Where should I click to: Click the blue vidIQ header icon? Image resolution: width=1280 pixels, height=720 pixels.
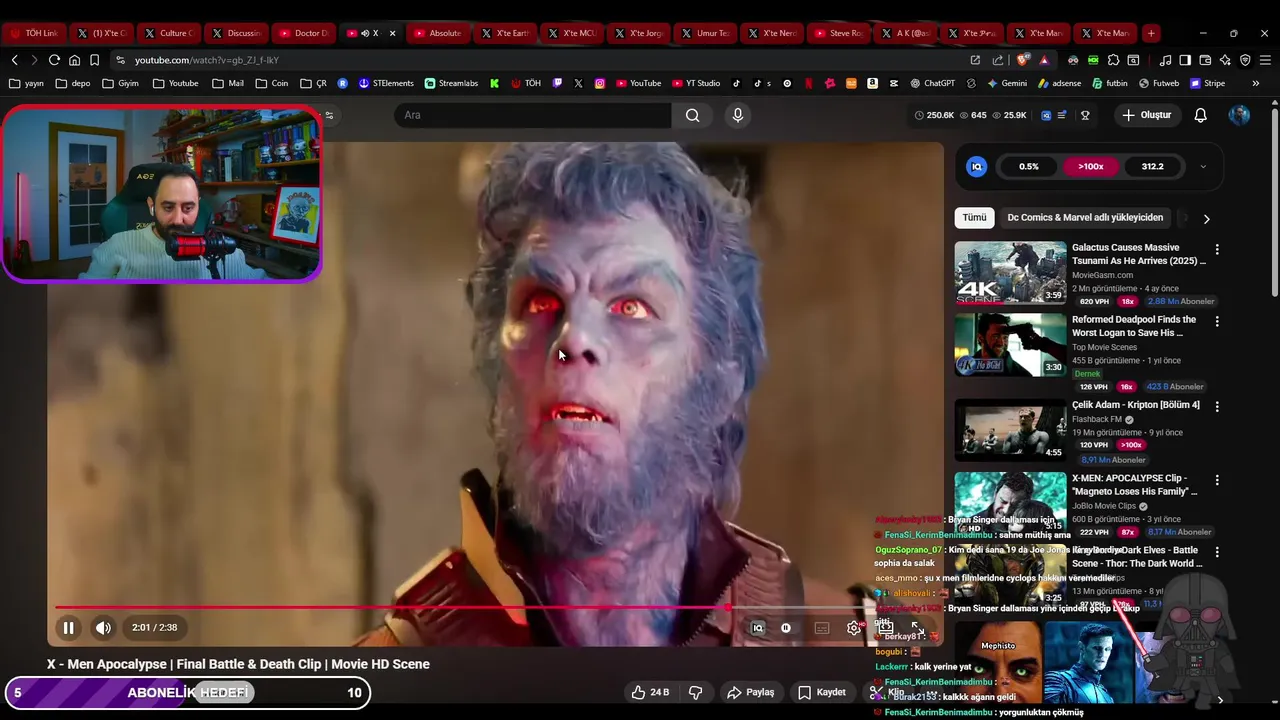pos(1046,115)
